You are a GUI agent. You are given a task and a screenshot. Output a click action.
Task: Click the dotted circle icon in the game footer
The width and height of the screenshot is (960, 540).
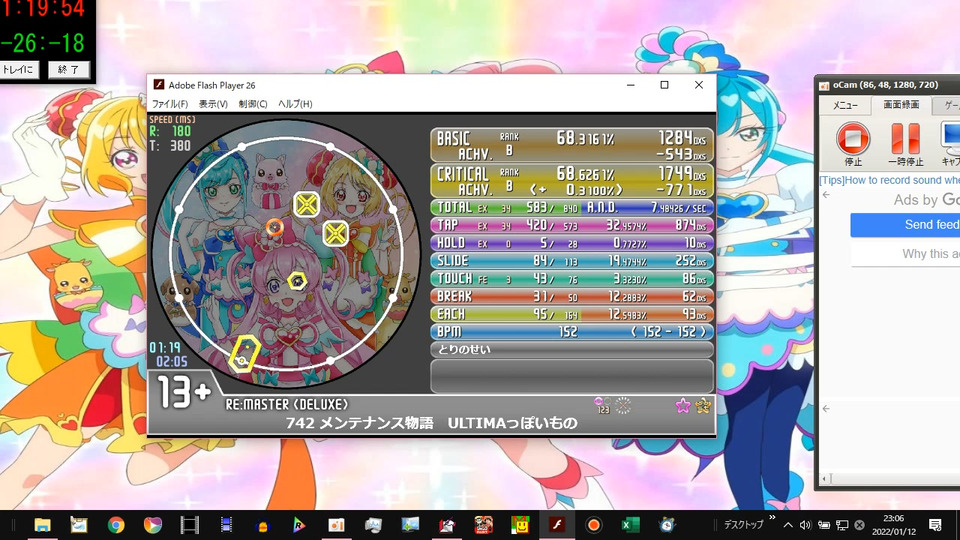[x=623, y=405]
